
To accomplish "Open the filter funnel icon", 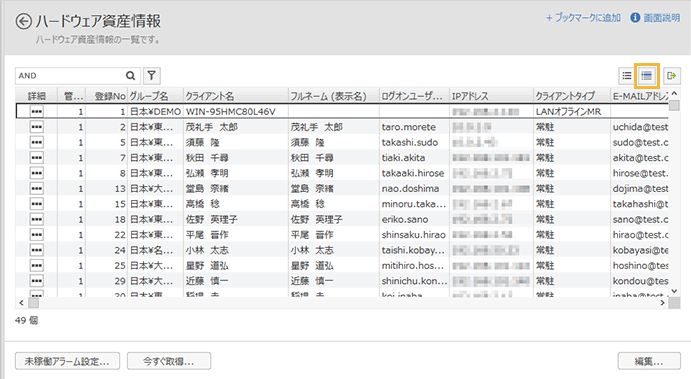I will click(152, 76).
